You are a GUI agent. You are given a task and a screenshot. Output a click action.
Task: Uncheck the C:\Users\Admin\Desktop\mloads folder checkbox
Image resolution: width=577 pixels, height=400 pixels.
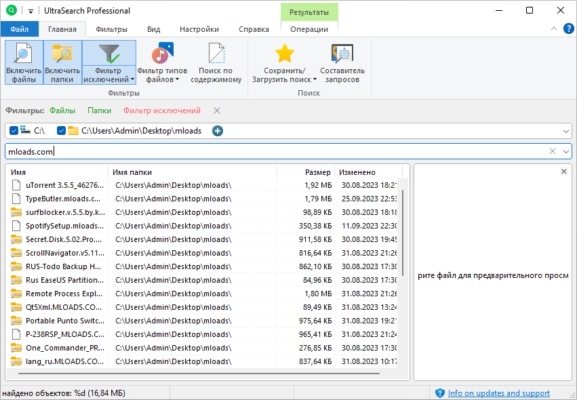tap(61, 131)
